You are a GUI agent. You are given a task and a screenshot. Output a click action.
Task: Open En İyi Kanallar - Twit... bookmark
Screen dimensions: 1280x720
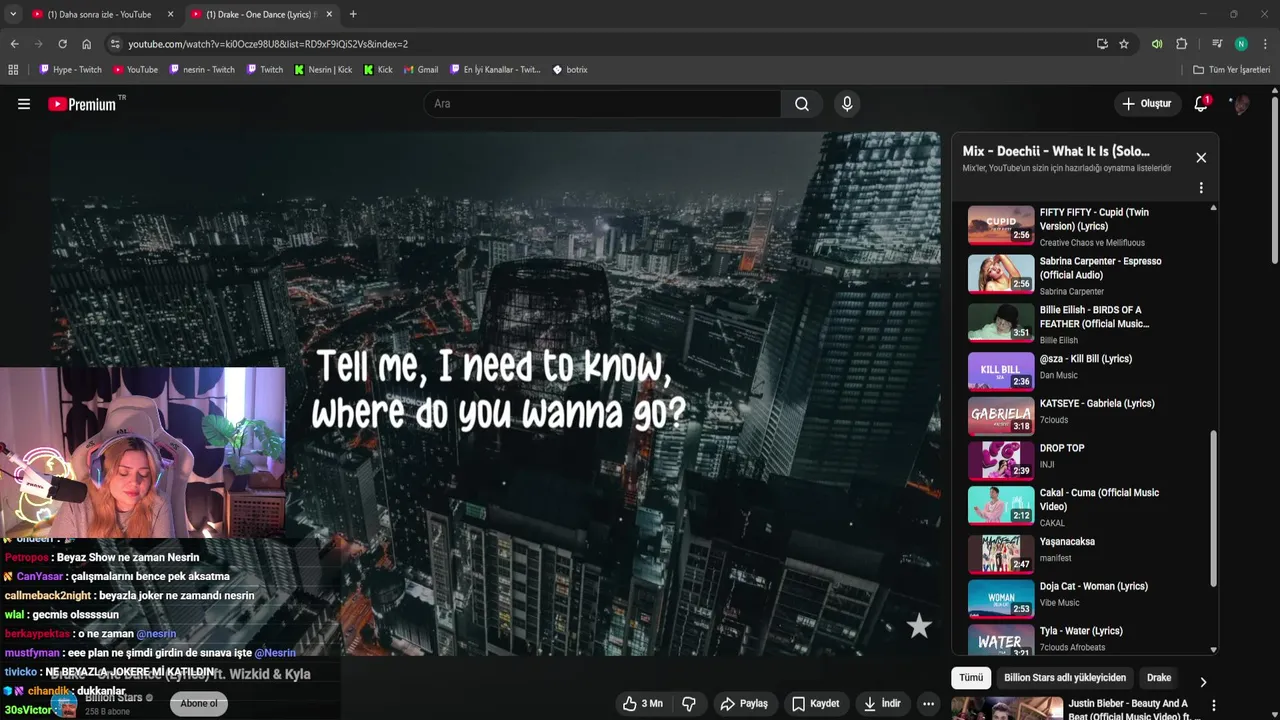pyautogui.click(x=495, y=70)
